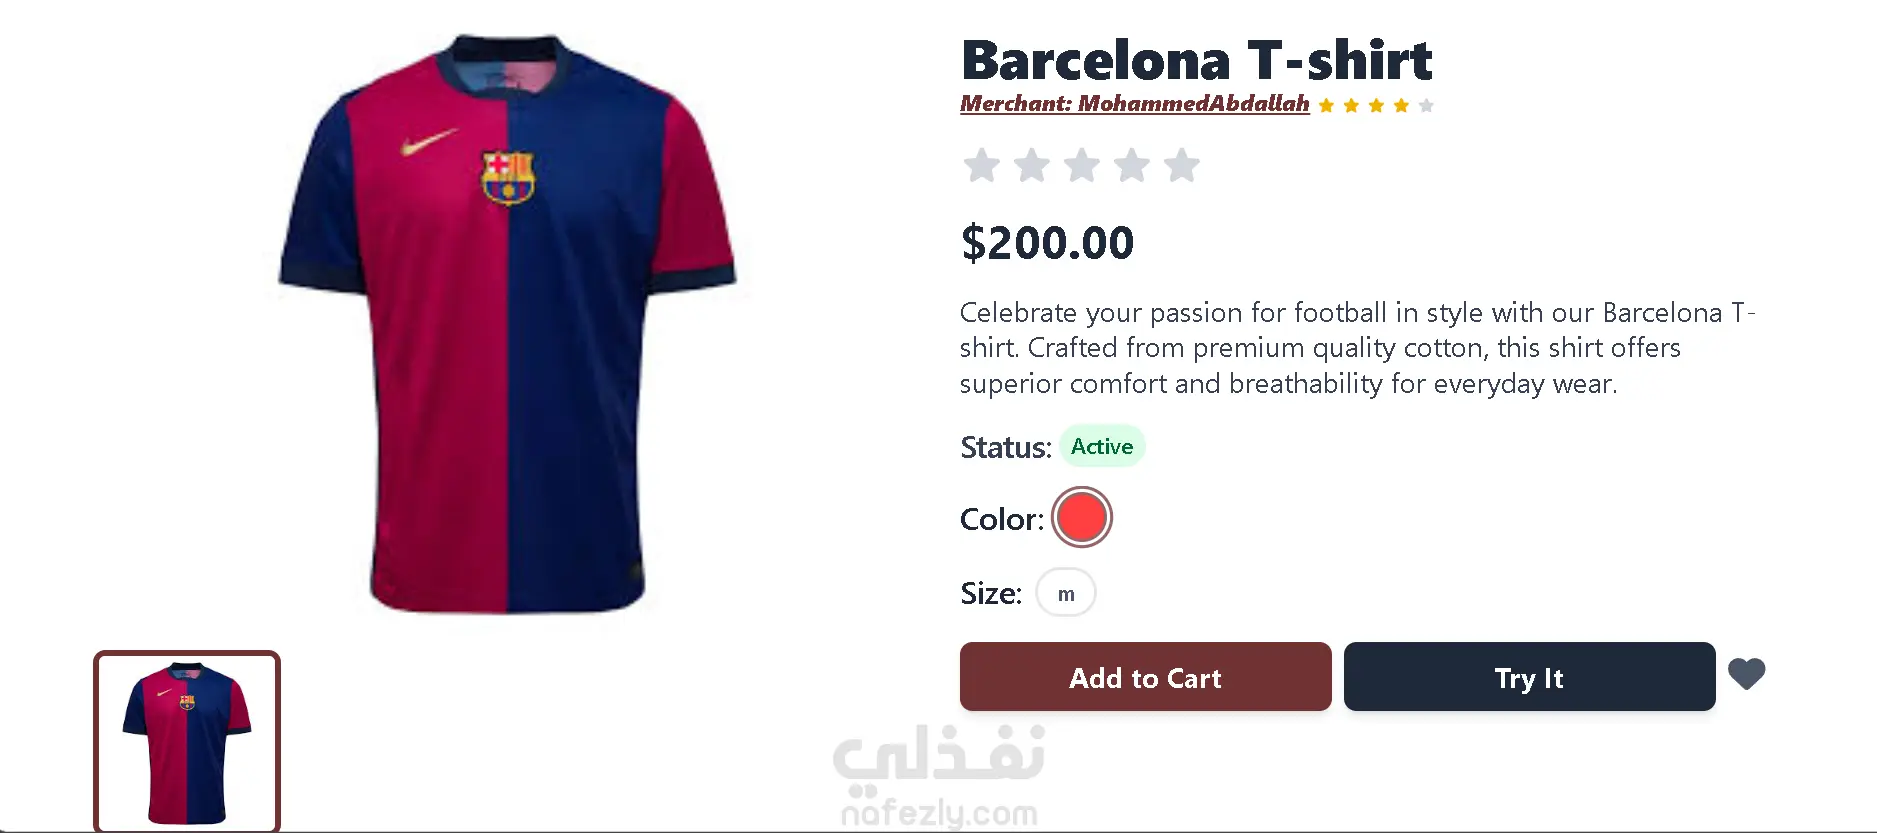Click the Barcelona T-shirt title
This screenshot has height=833, width=1877.
tap(1196, 60)
